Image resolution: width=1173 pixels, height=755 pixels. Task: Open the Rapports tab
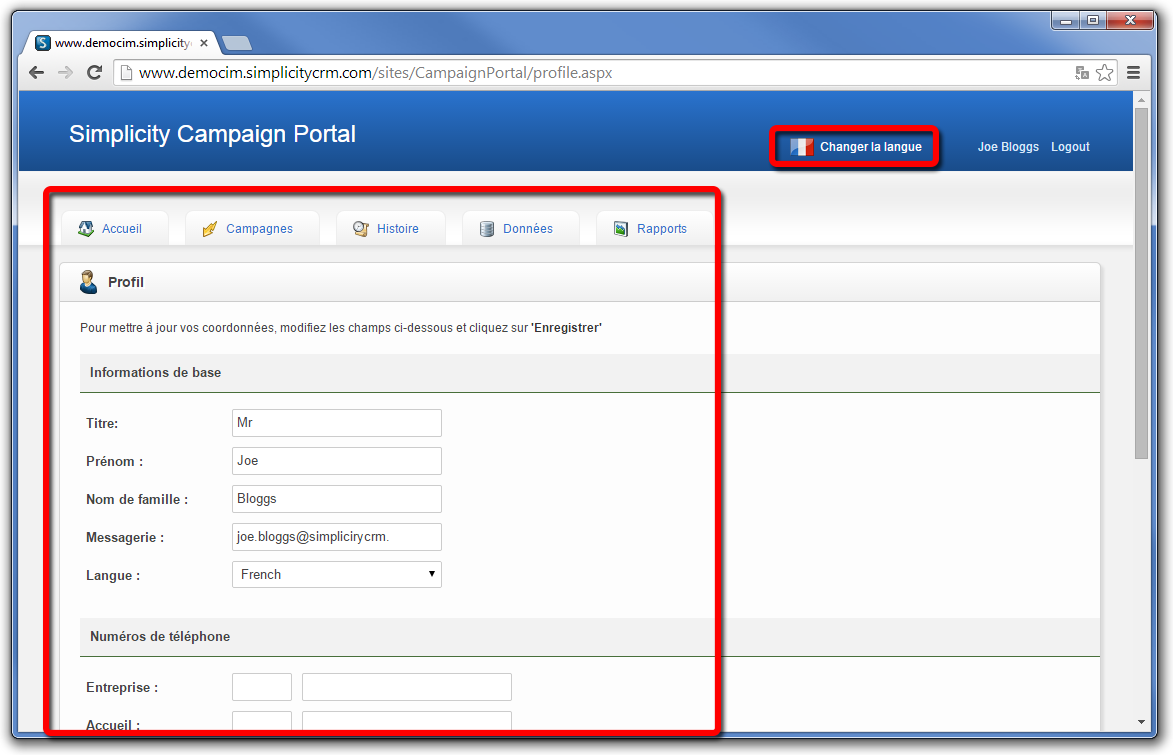click(x=655, y=229)
